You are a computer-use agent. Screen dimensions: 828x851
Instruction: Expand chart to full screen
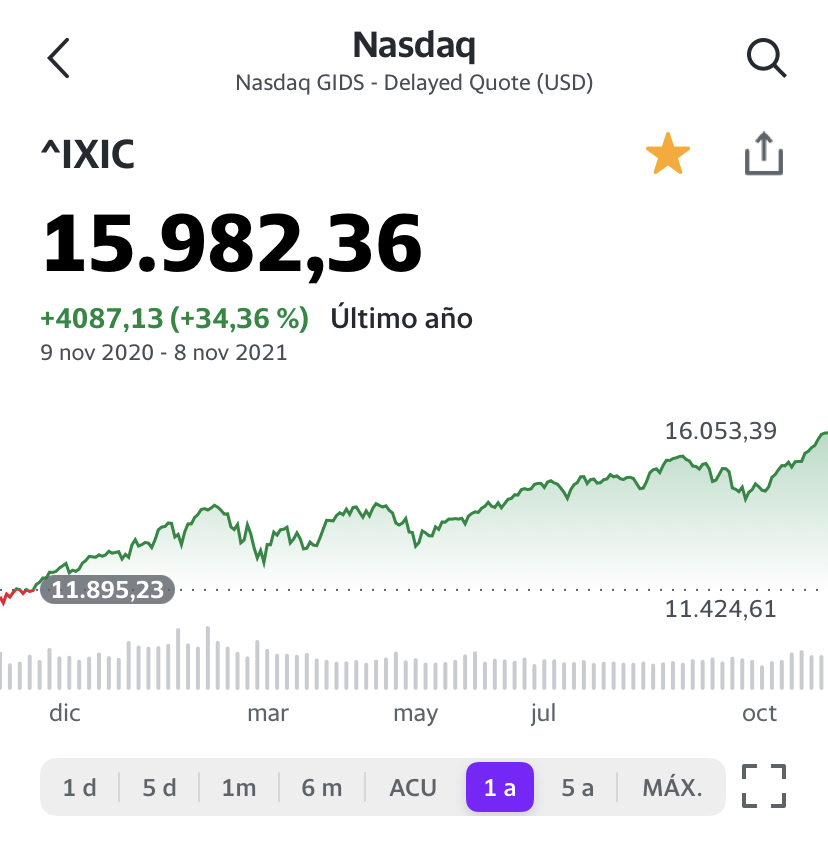(x=764, y=786)
